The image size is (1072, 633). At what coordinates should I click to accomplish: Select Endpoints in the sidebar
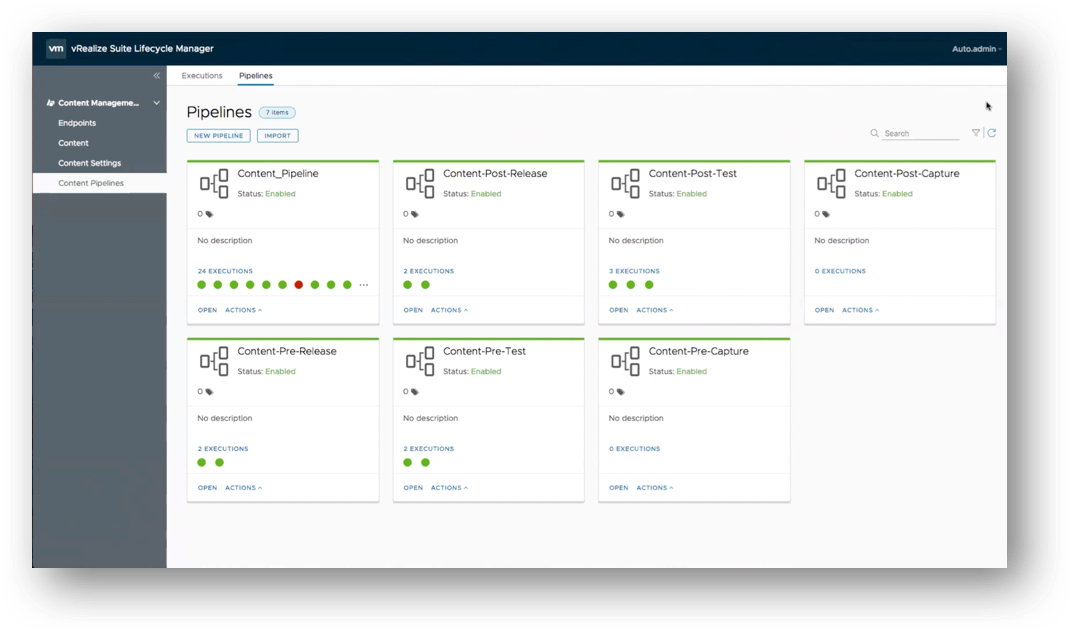(77, 123)
